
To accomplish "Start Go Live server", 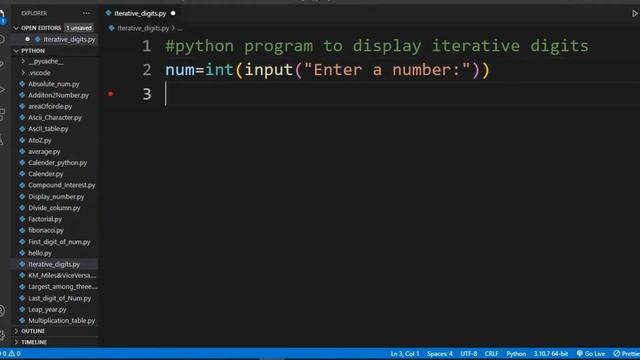I will coord(591,353).
